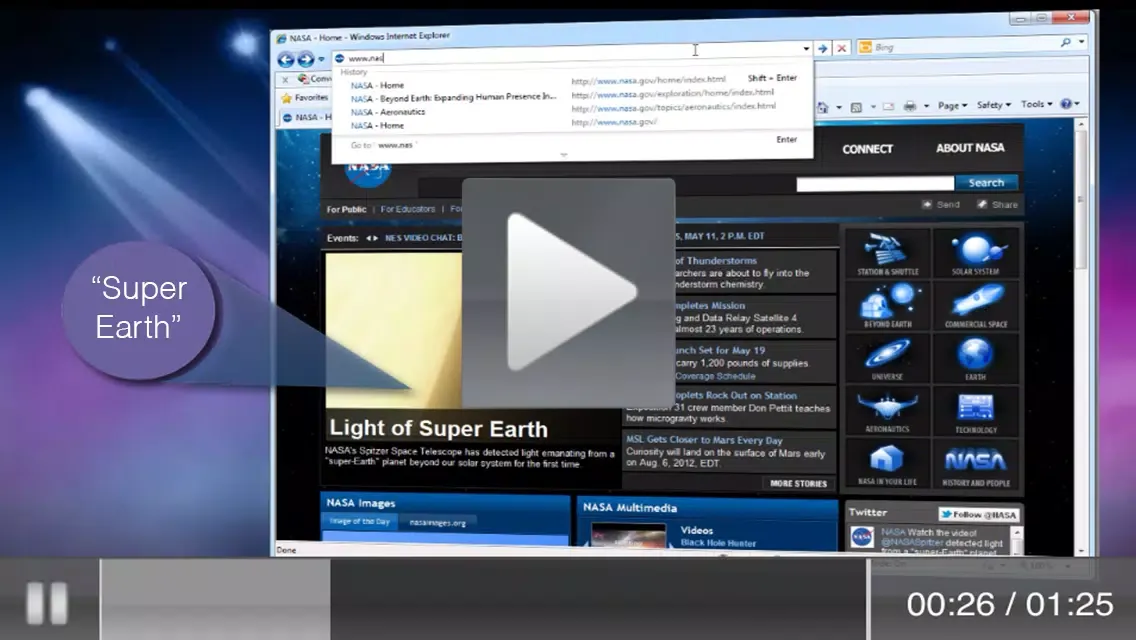The image size is (1136, 640).
Task: Click the NASA site search field
Action: click(x=875, y=184)
